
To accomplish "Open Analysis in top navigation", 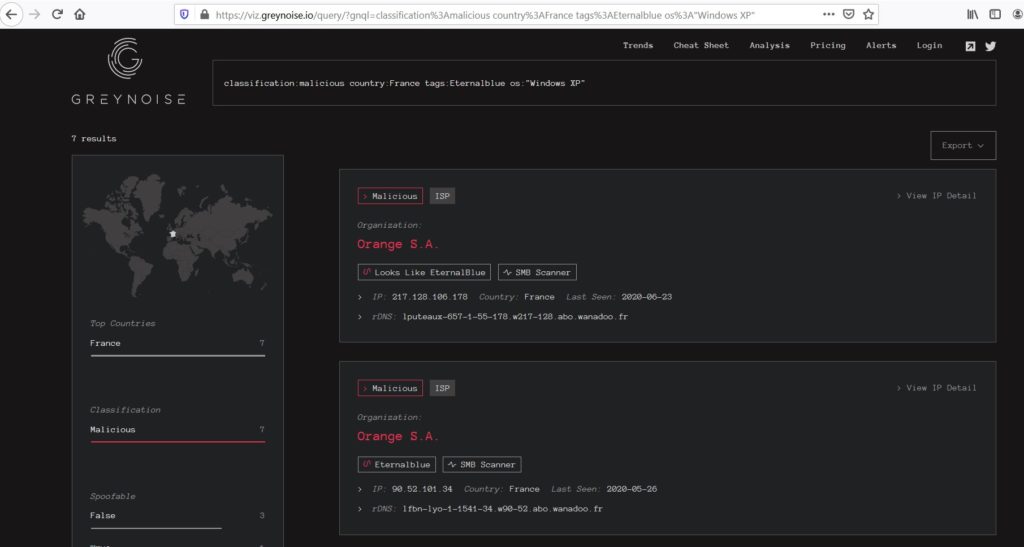I will pyautogui.click(x=769, y=46).
